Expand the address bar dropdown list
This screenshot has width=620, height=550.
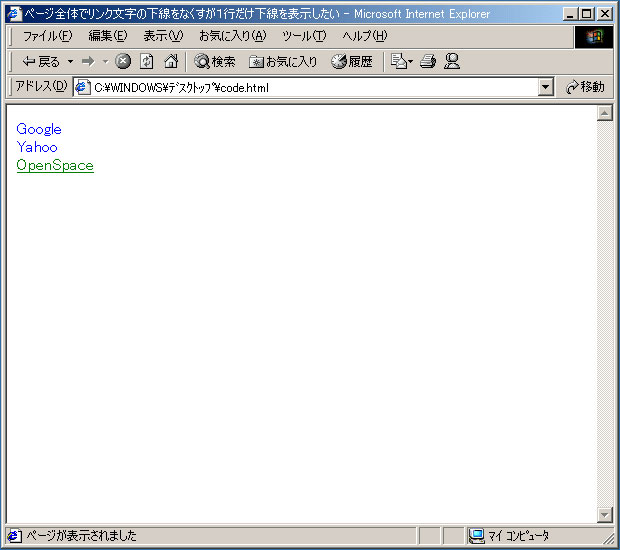[546, 87]
